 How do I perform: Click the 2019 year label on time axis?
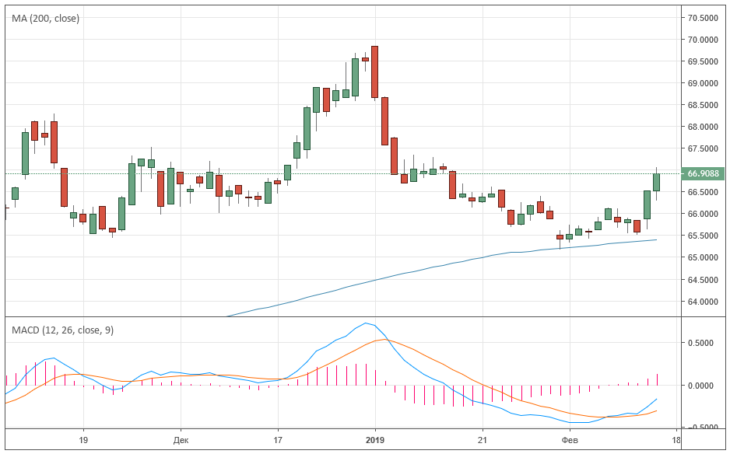tap(375, 440)
